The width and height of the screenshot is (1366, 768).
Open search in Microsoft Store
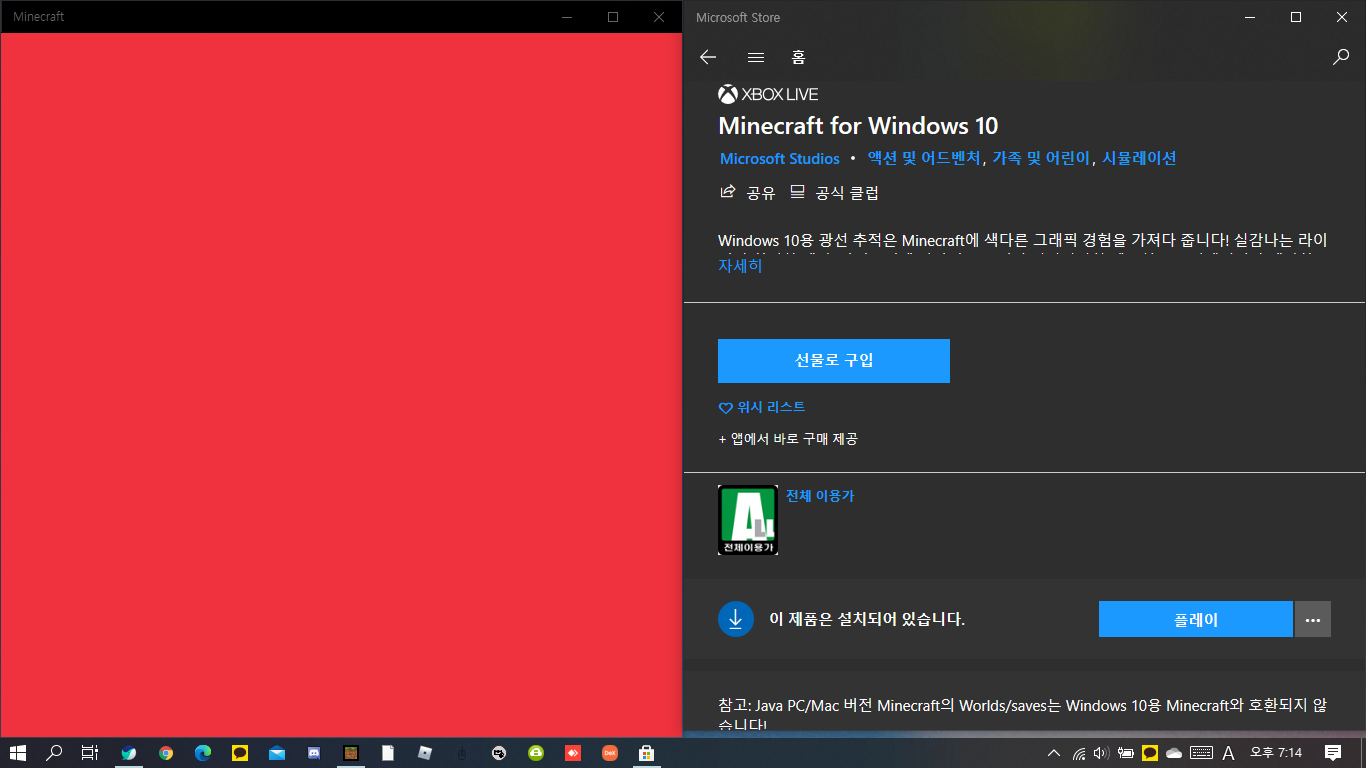(x=1341, y=57)
